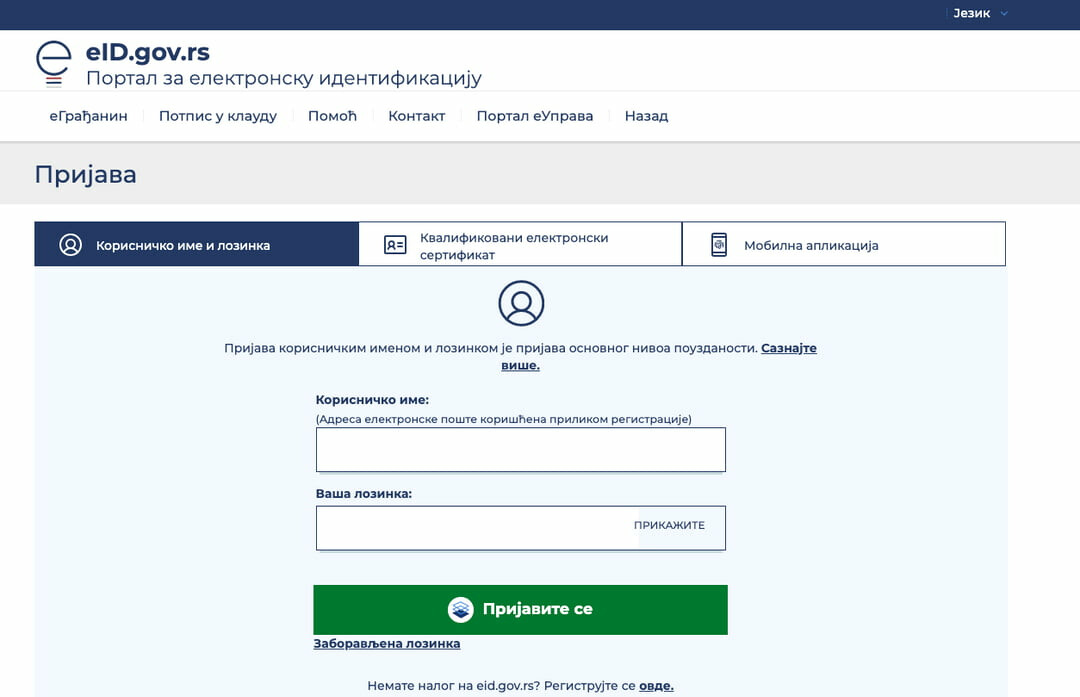The width and height of the screenshot is (1080, 697).
Task: Click the emblem icon on login button
Action: 460,610
